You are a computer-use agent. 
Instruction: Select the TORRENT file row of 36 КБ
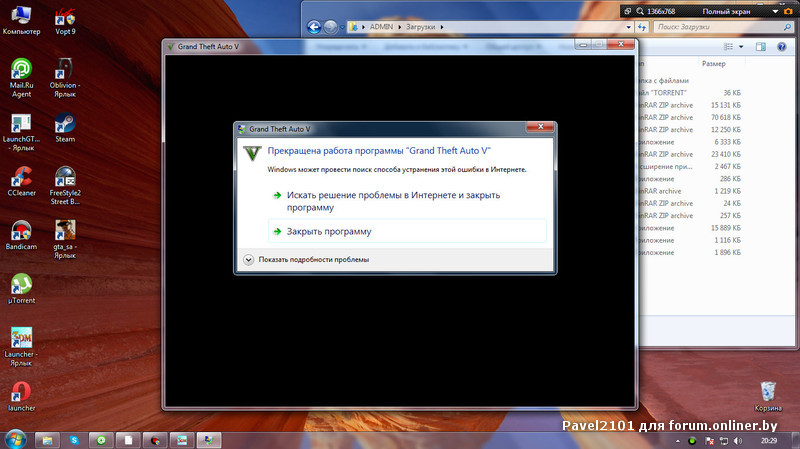pyautogui.click(x=690, y=93)
